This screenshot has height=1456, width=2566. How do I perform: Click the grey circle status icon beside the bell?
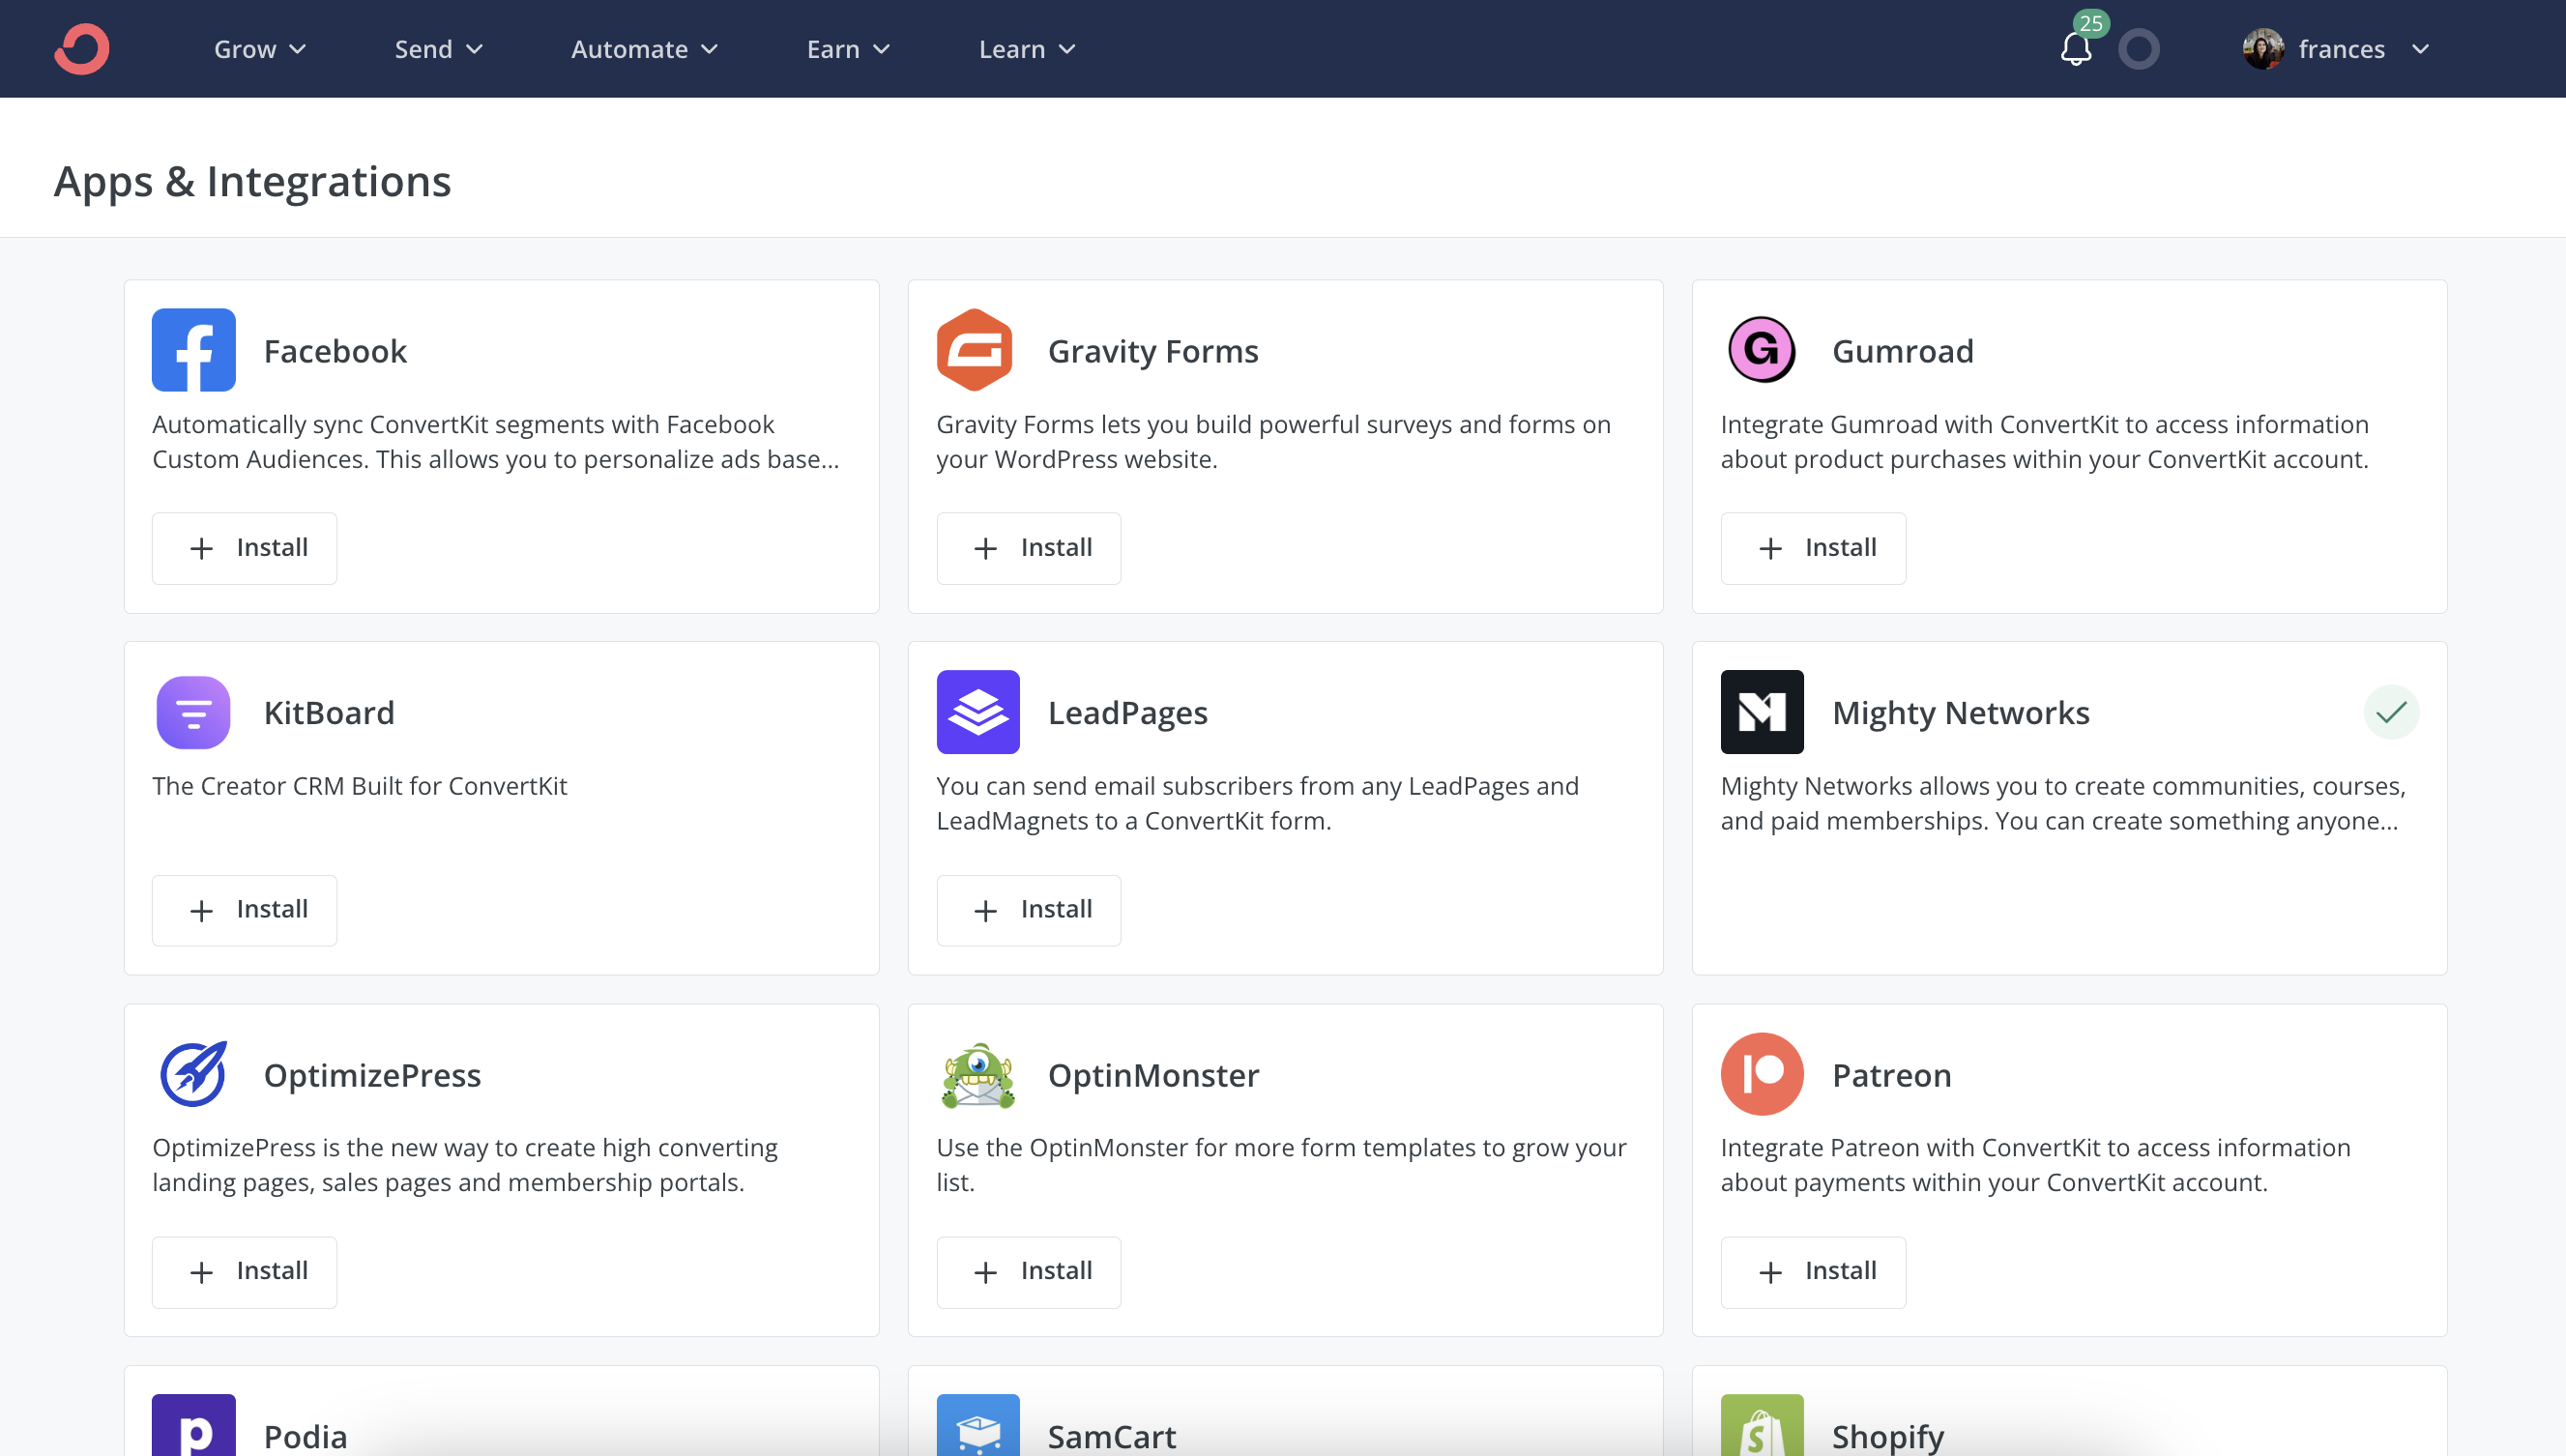[2139, 49]
